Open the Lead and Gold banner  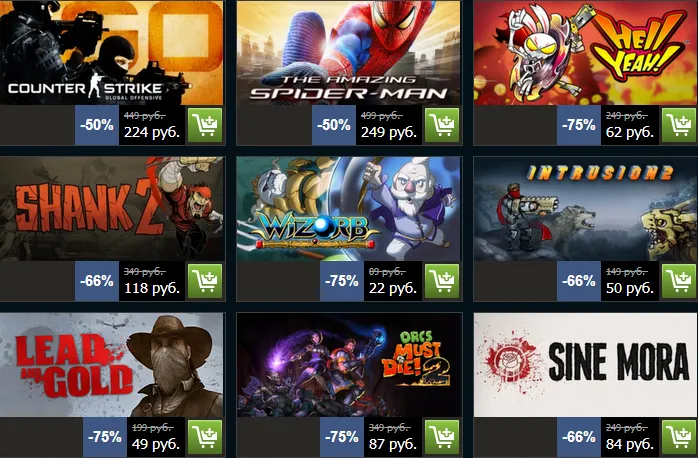pos(111,365)
